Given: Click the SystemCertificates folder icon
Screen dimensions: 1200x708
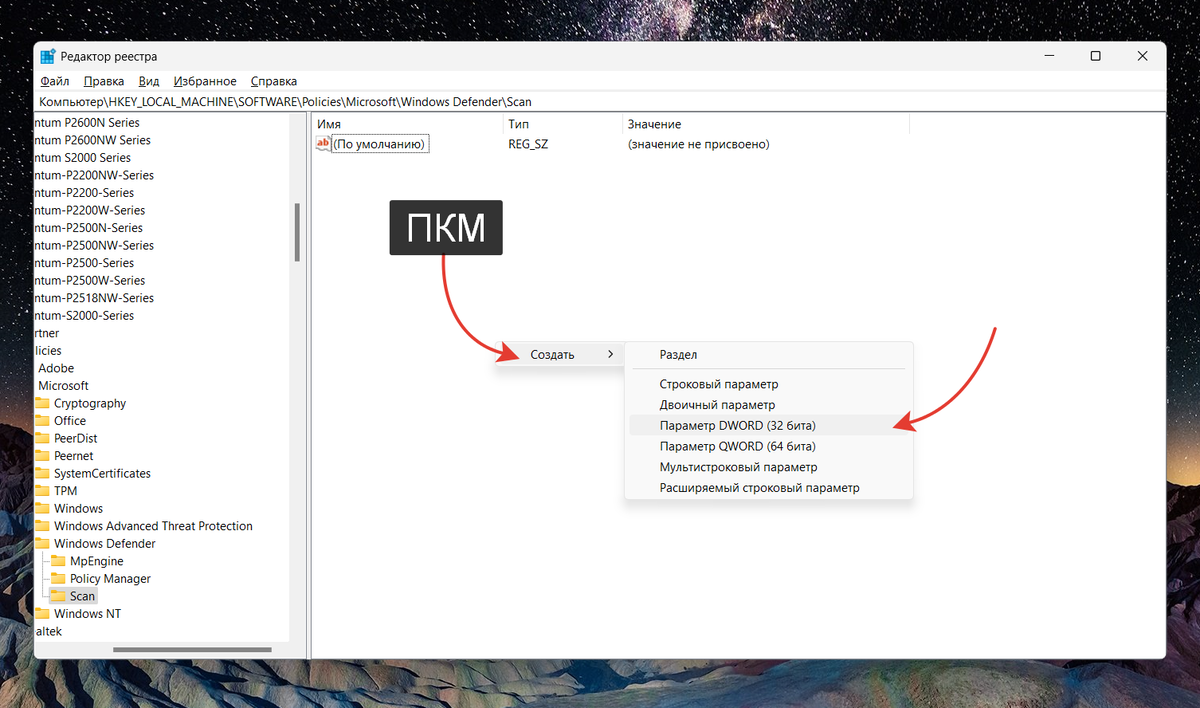Looking at the screenshot, I should (x=42, y=474).
